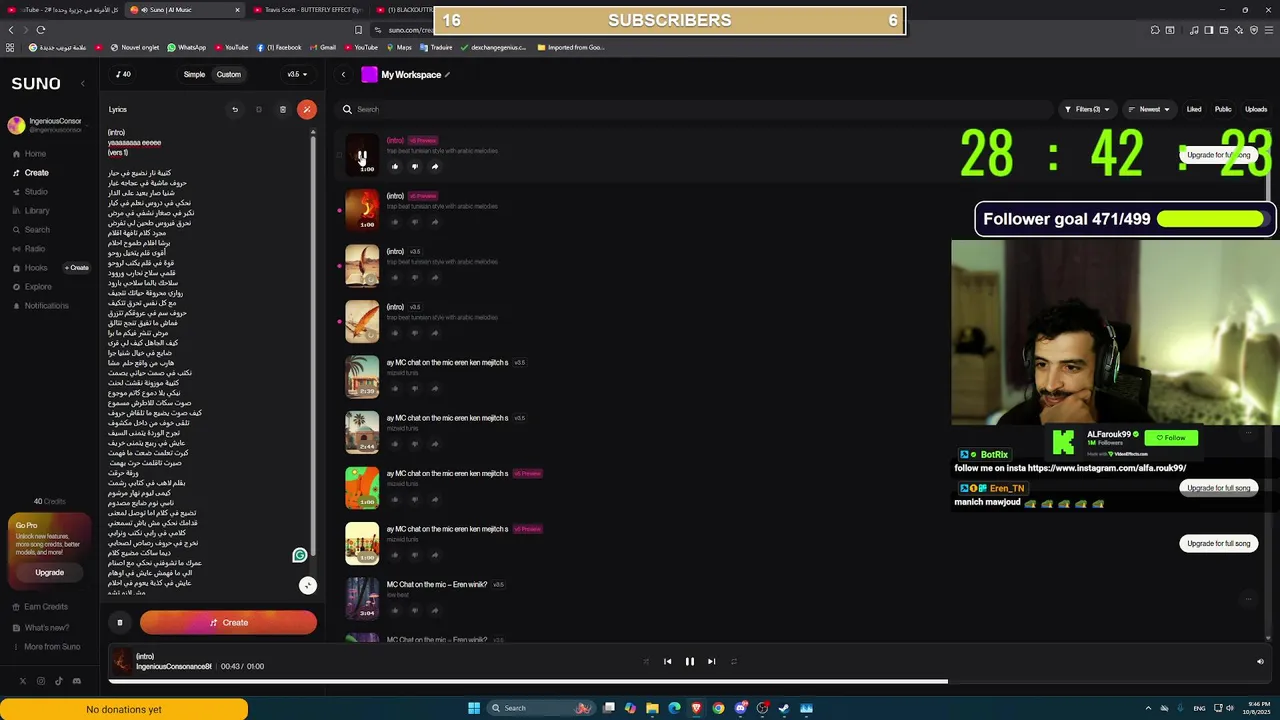Pause the currently playing track
Viewport: 1280px width, 720px height.
tap(689, 661)
